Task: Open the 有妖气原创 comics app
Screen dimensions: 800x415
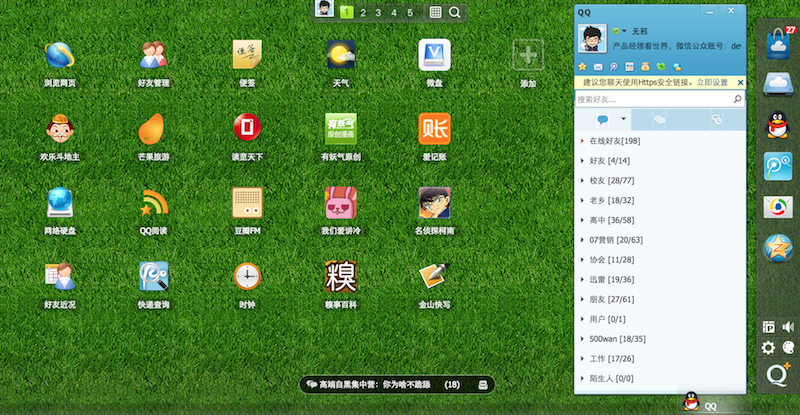Action: click(341, 129)
